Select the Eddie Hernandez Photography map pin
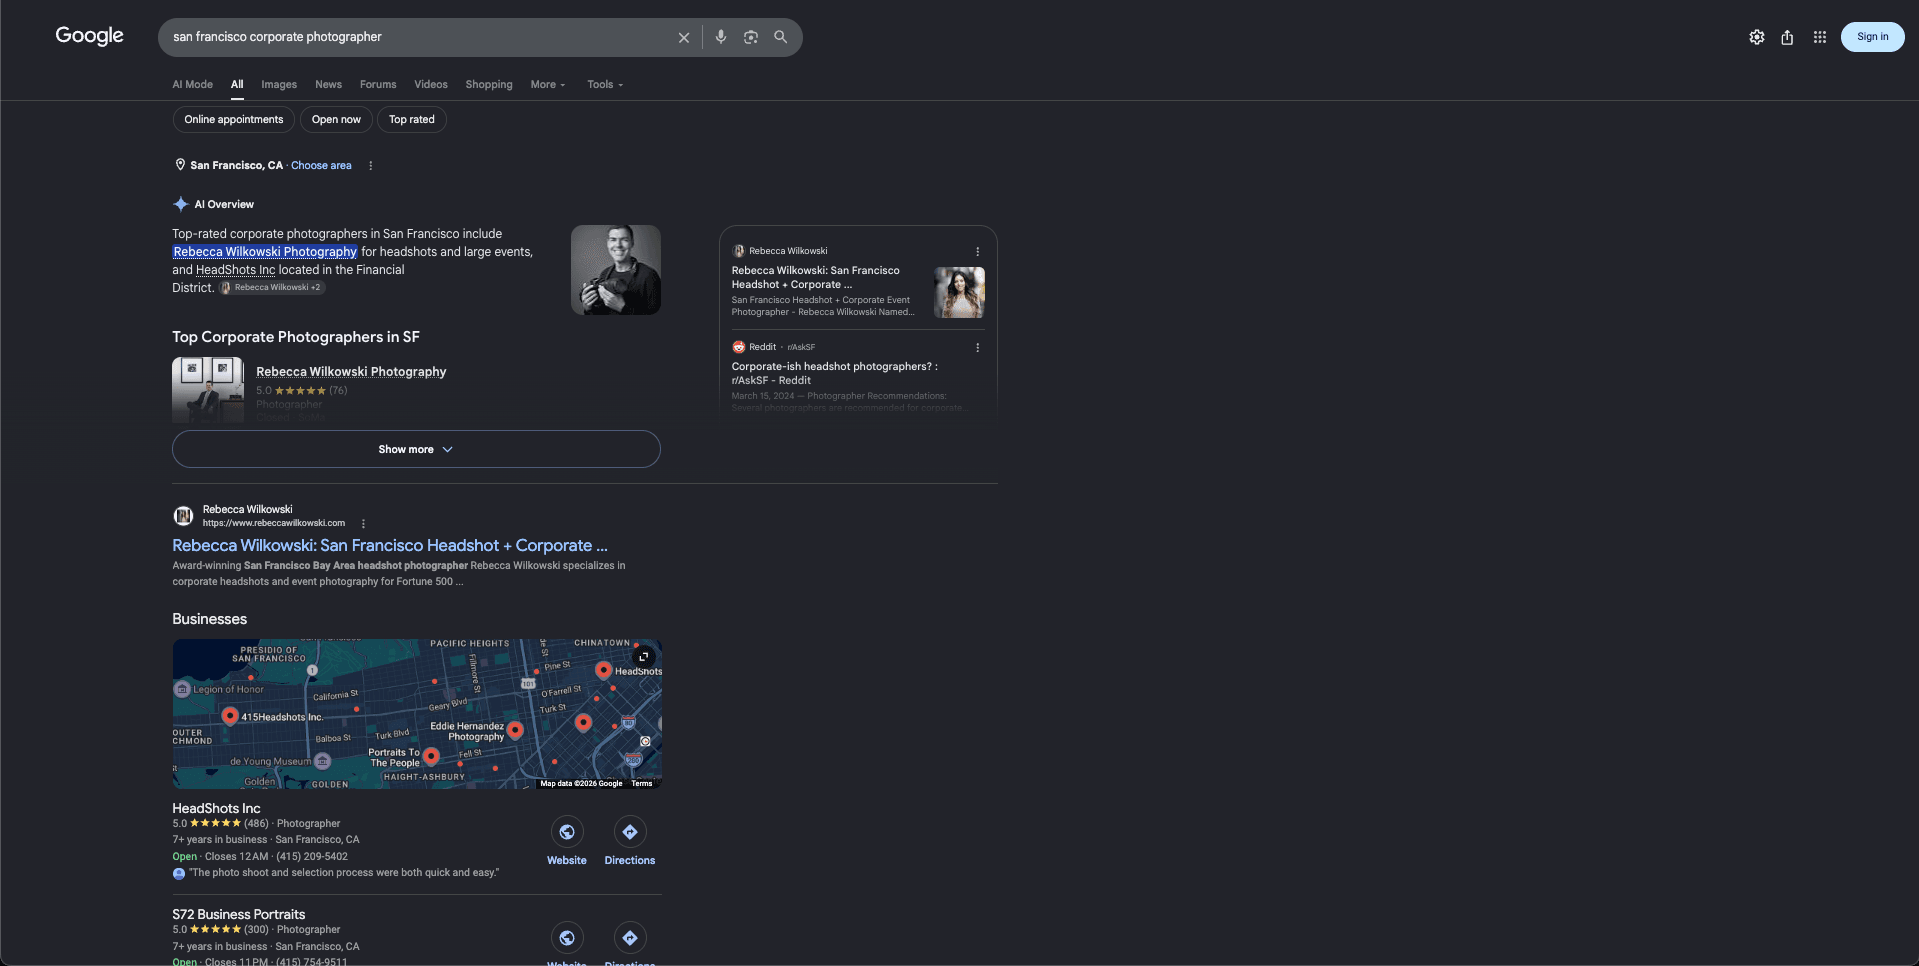Viewport: 1919px width, 966px height. point(515,730)
